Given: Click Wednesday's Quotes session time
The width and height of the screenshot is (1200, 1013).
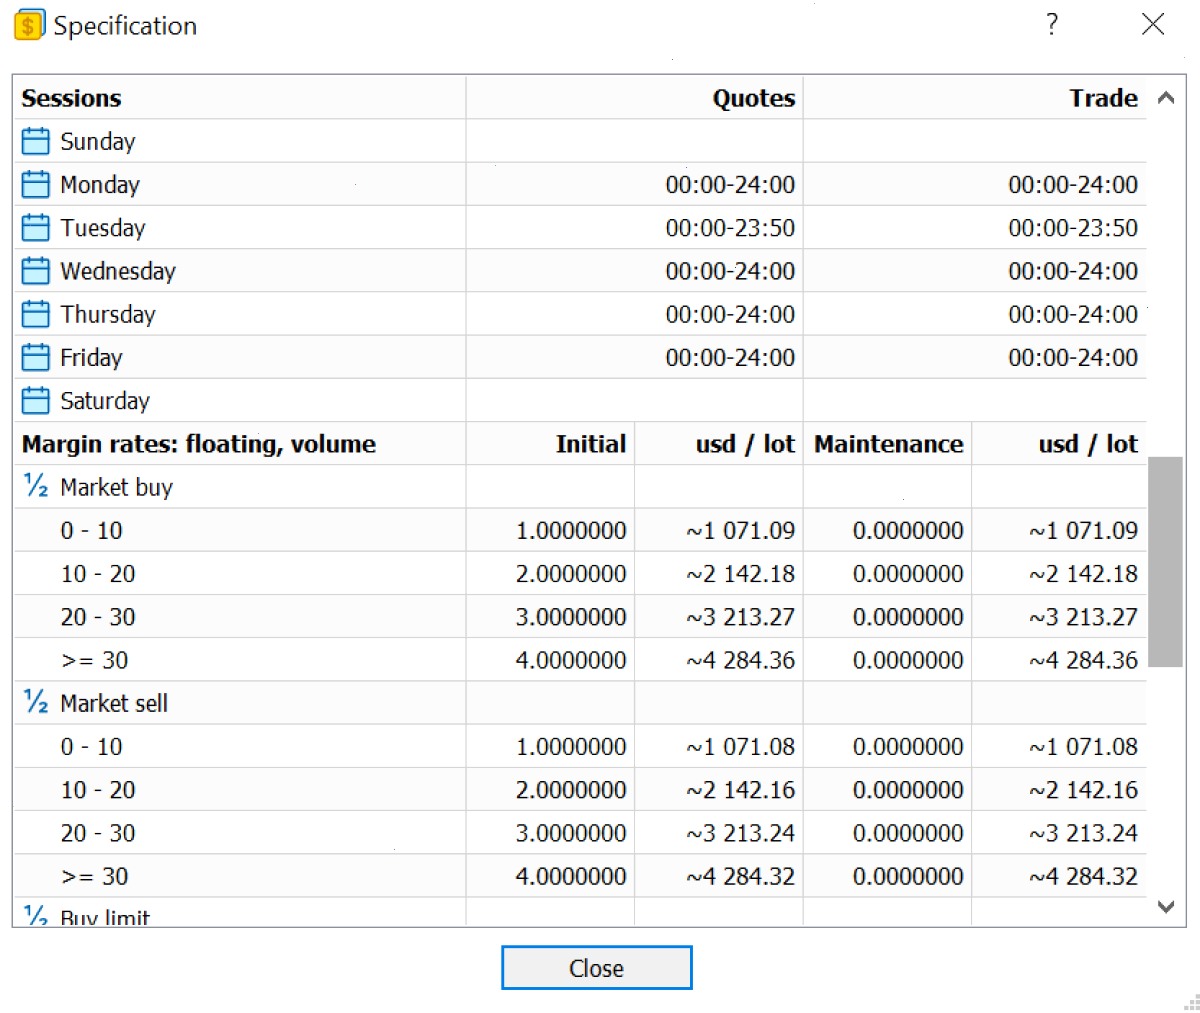Looking at the screenshot, I should coord(730,271).
